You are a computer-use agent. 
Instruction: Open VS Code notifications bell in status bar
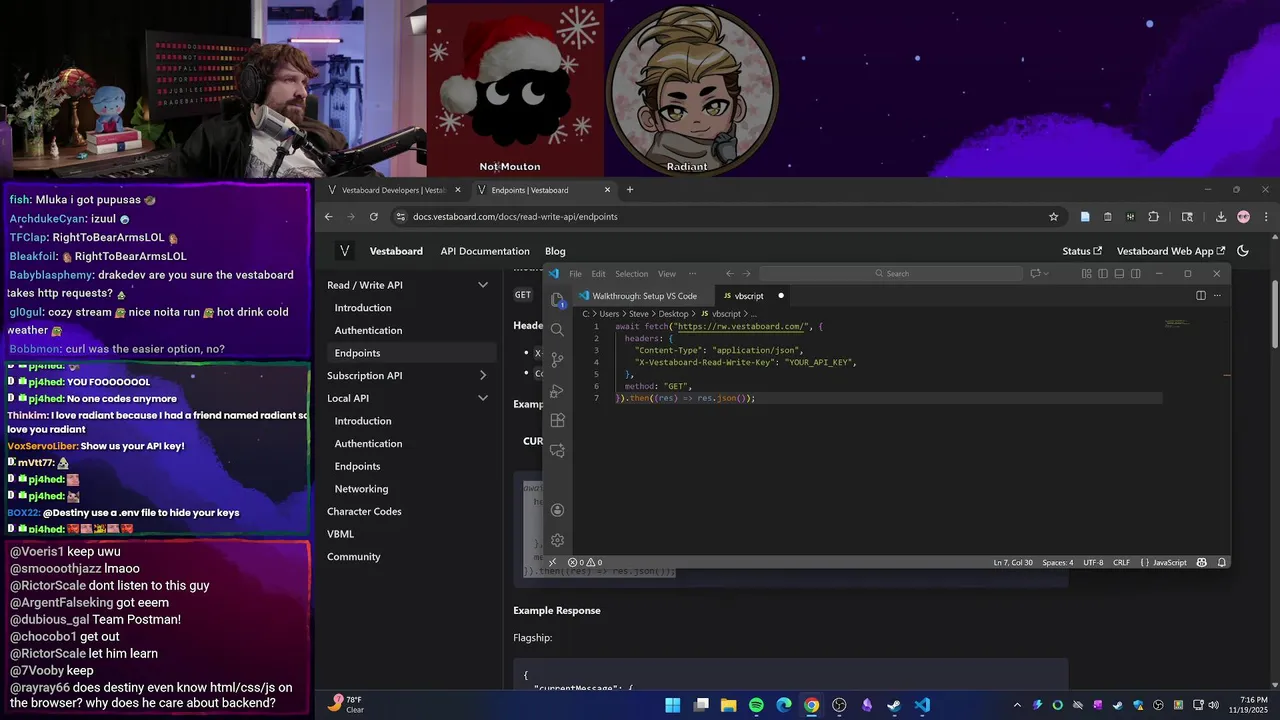point(1222,562)
